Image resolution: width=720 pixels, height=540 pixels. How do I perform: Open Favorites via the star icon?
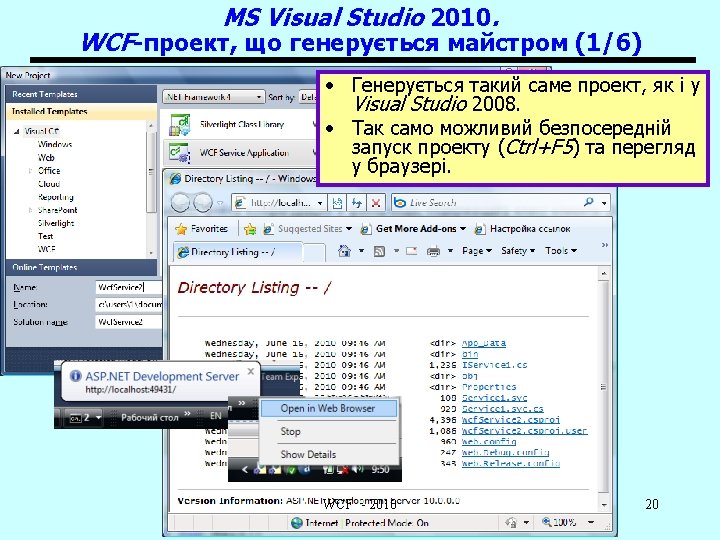(x=181, y=229)
